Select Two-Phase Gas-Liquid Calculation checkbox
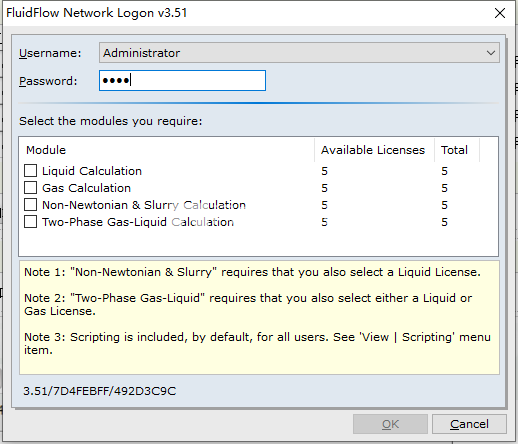The height and width of the screenshot is (444, 518). coord(30,222)
